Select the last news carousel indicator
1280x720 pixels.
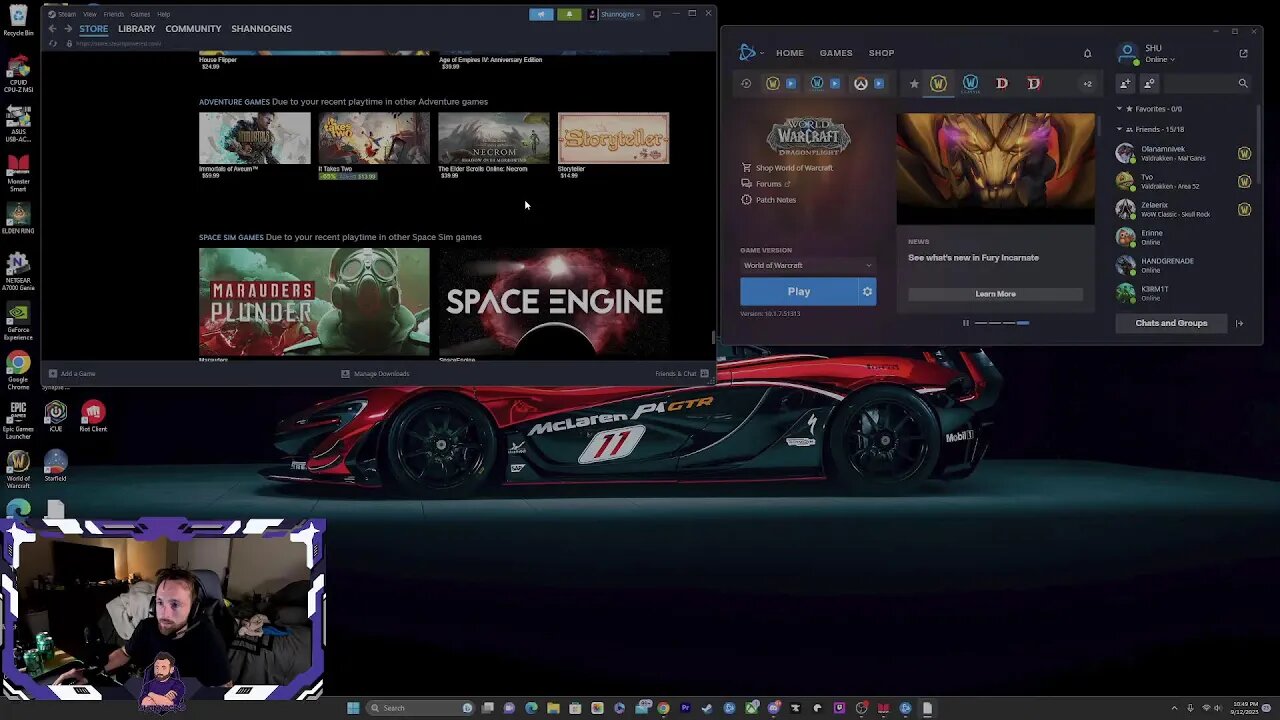1022,323
